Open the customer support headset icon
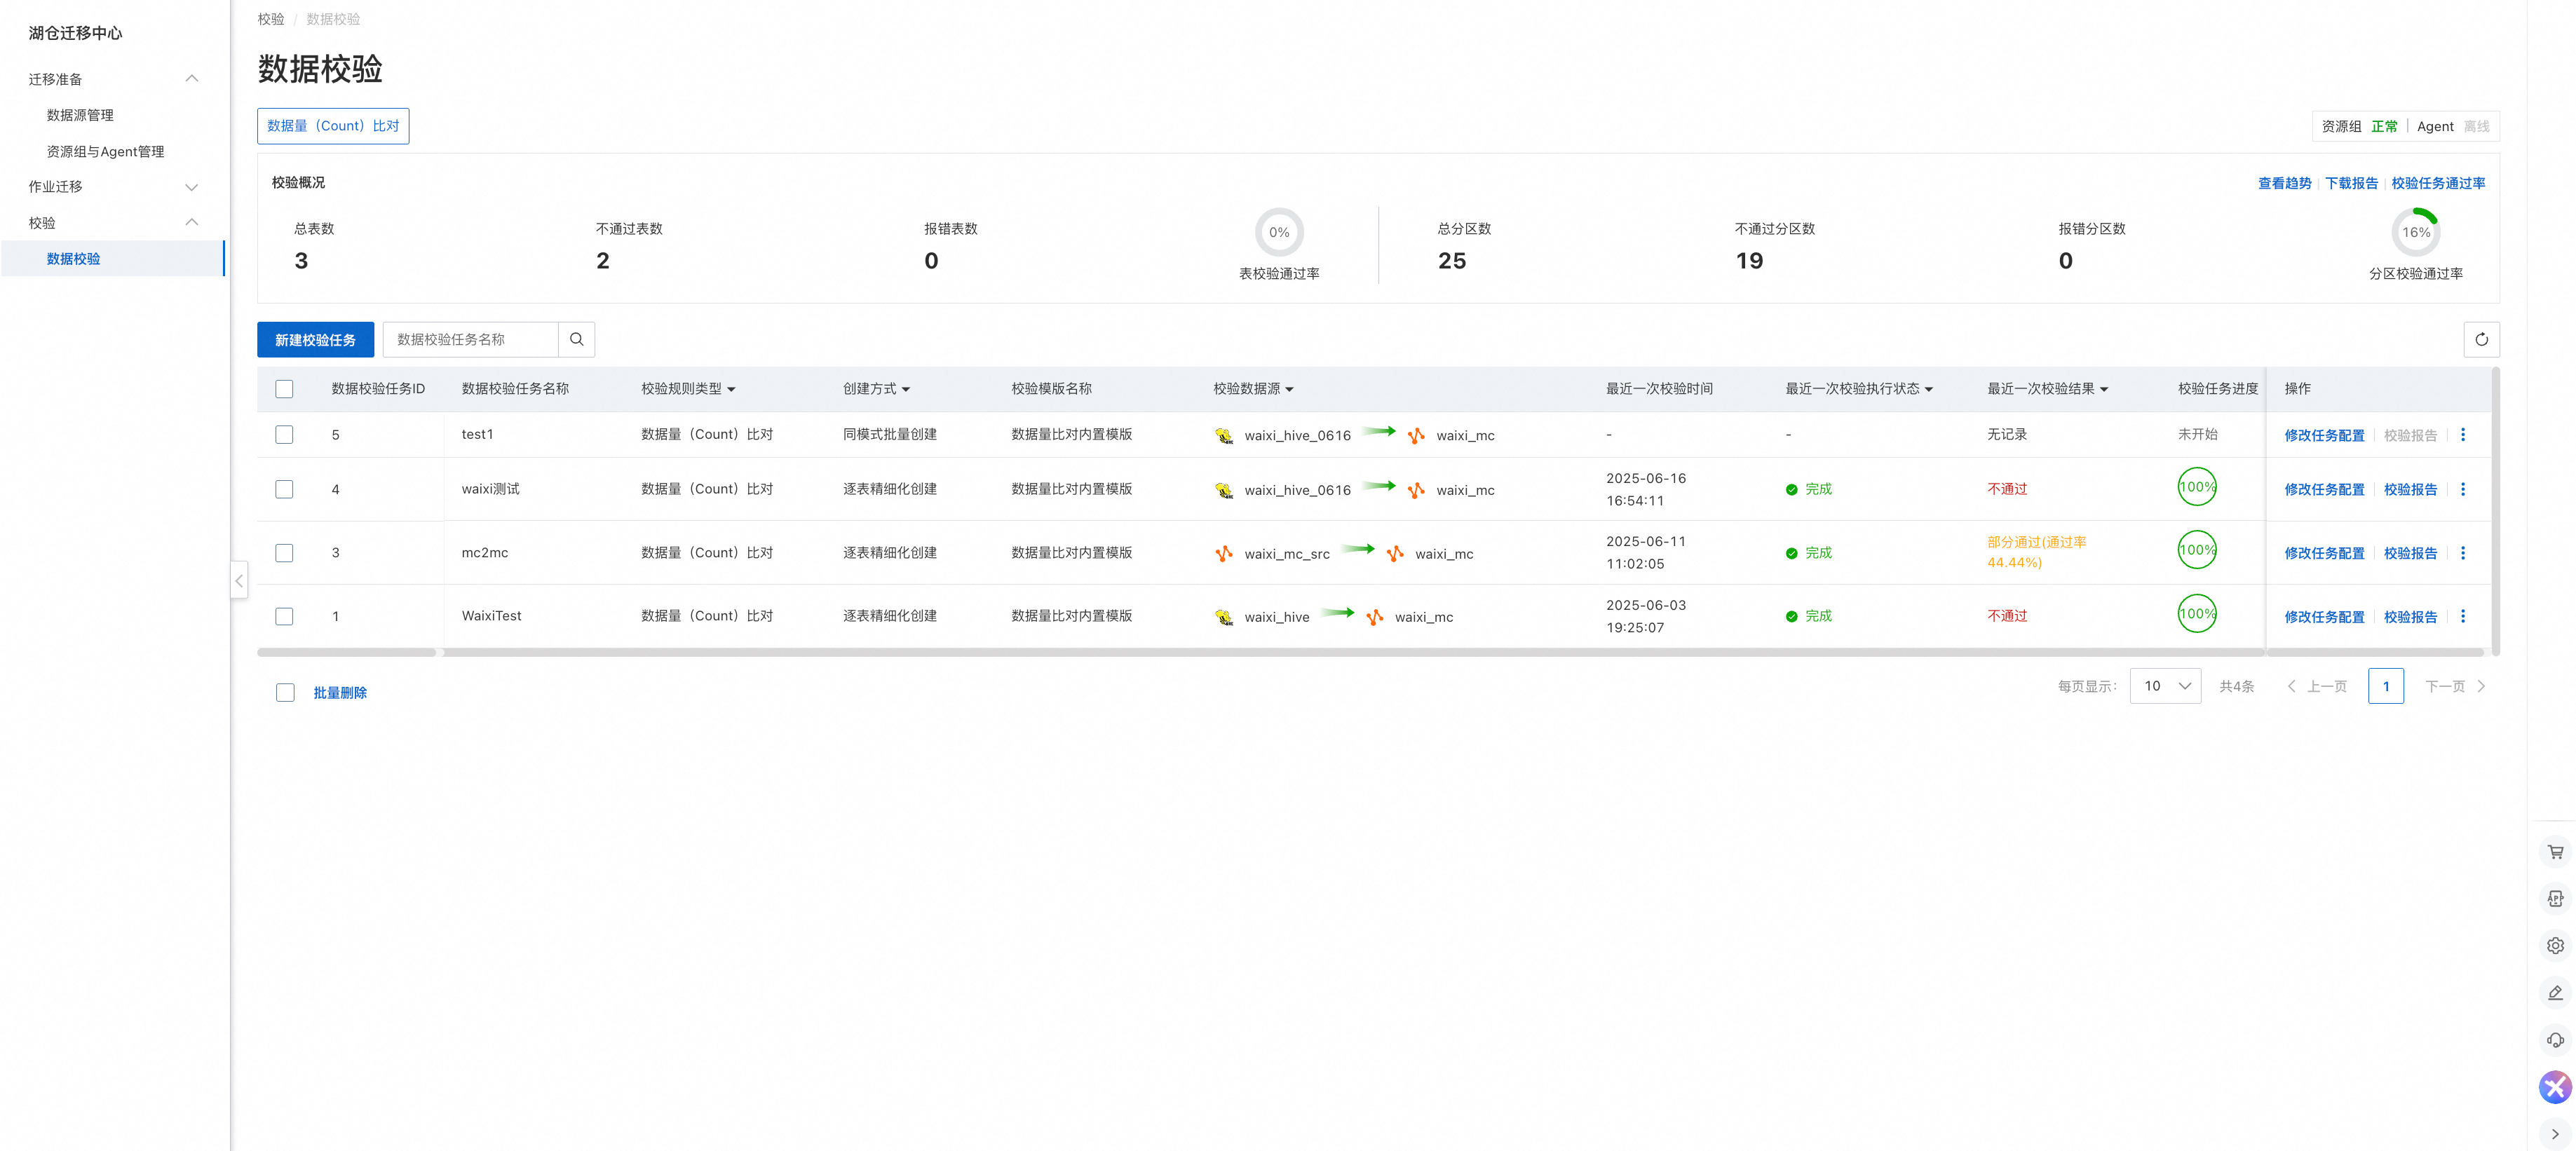Screen dimensions: 2576x1151 point(2555,1039)
